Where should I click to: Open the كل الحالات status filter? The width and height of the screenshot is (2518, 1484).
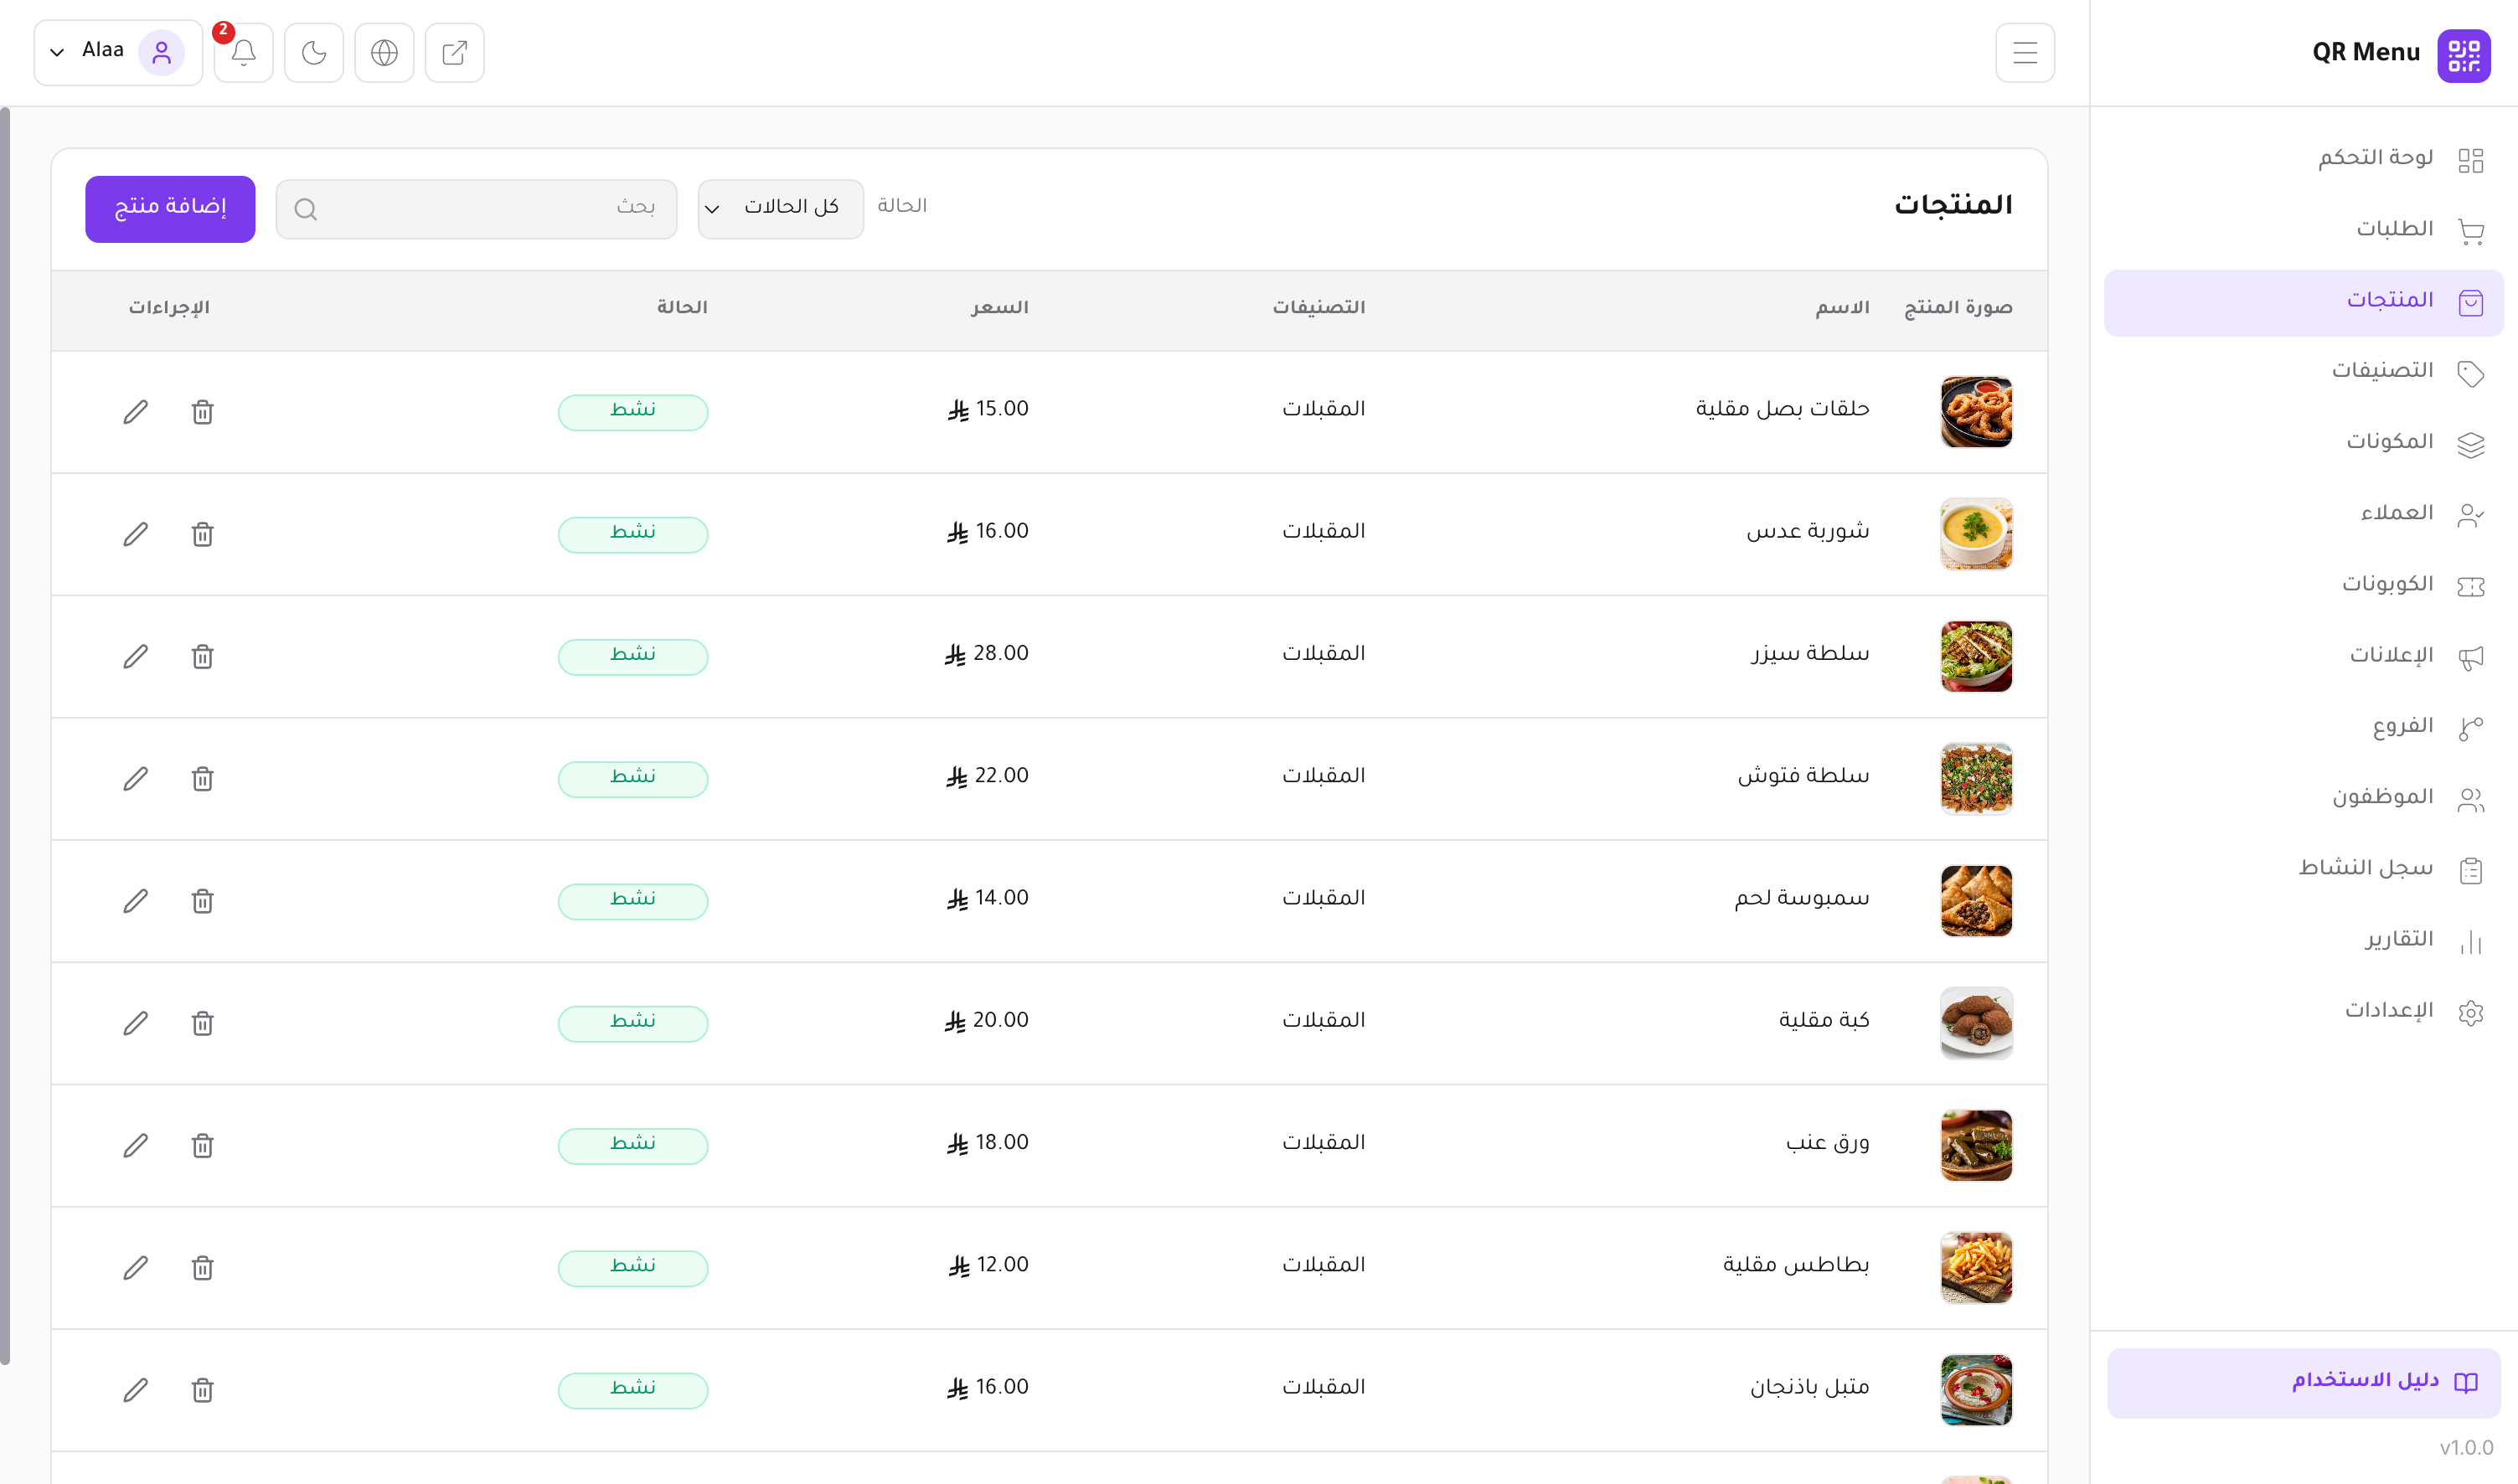781,208
